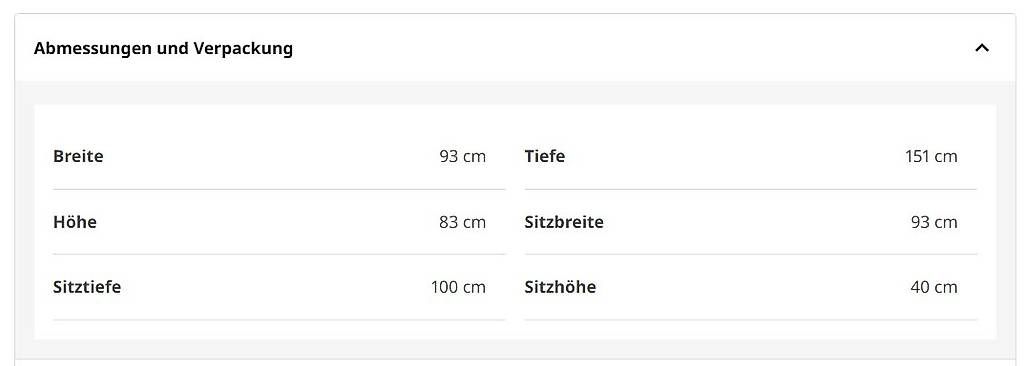Click the 93 cm Sitzbreite value
The height and width of the screenshot is (366, 1024).
tap(934, 222)
